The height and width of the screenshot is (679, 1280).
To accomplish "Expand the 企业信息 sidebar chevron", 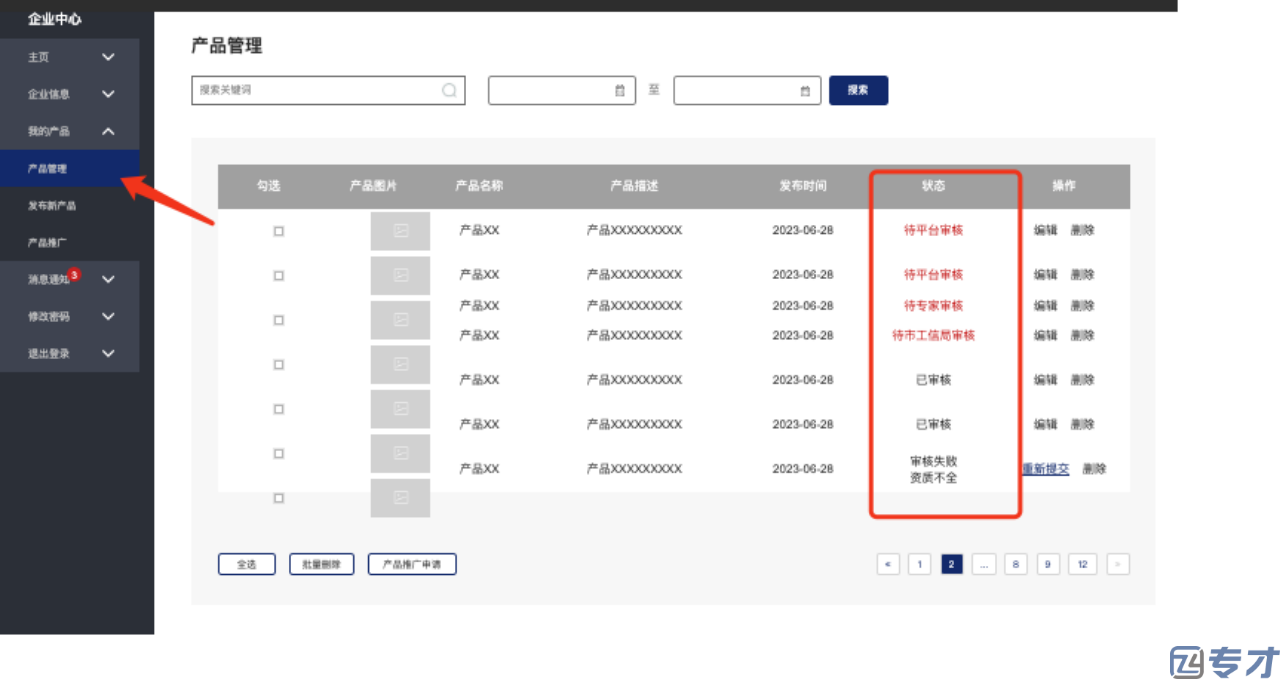I will coord(108,94).
